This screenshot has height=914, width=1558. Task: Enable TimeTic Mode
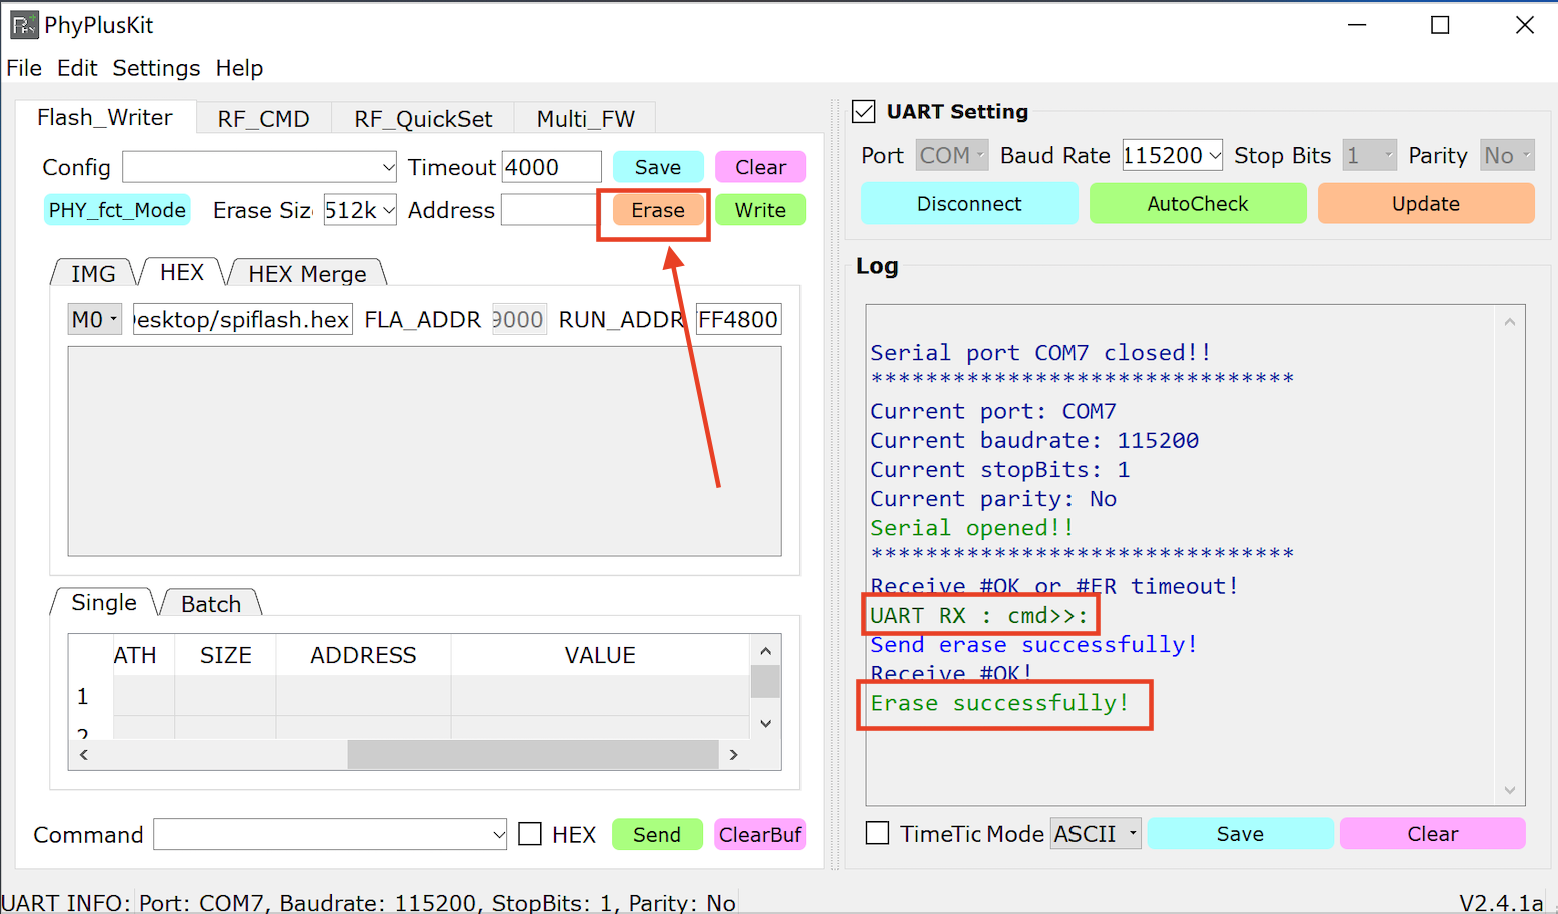click(877, 833)
